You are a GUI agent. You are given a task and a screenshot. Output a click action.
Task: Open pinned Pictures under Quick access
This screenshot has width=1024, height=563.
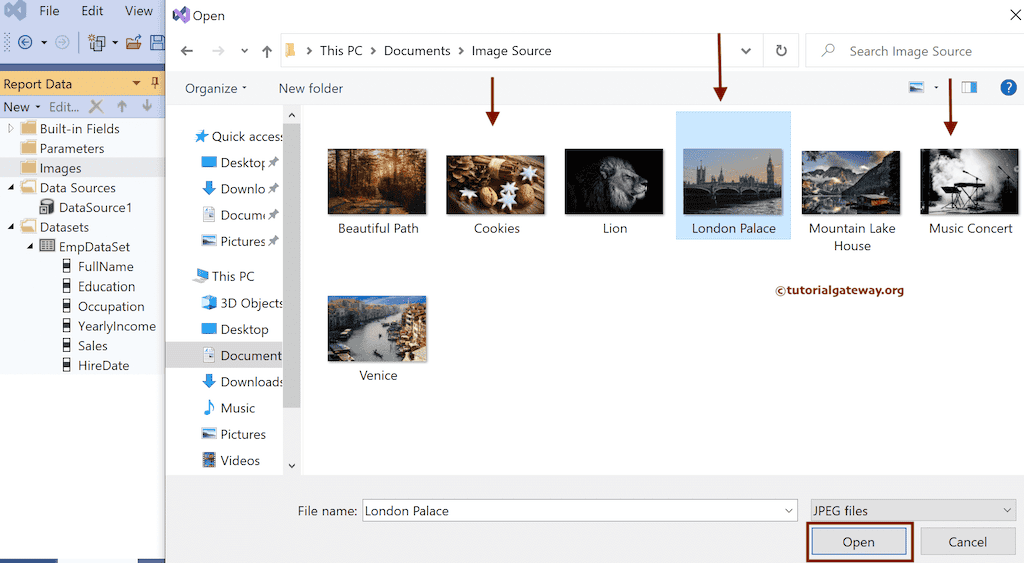click(x=240, y=241)
